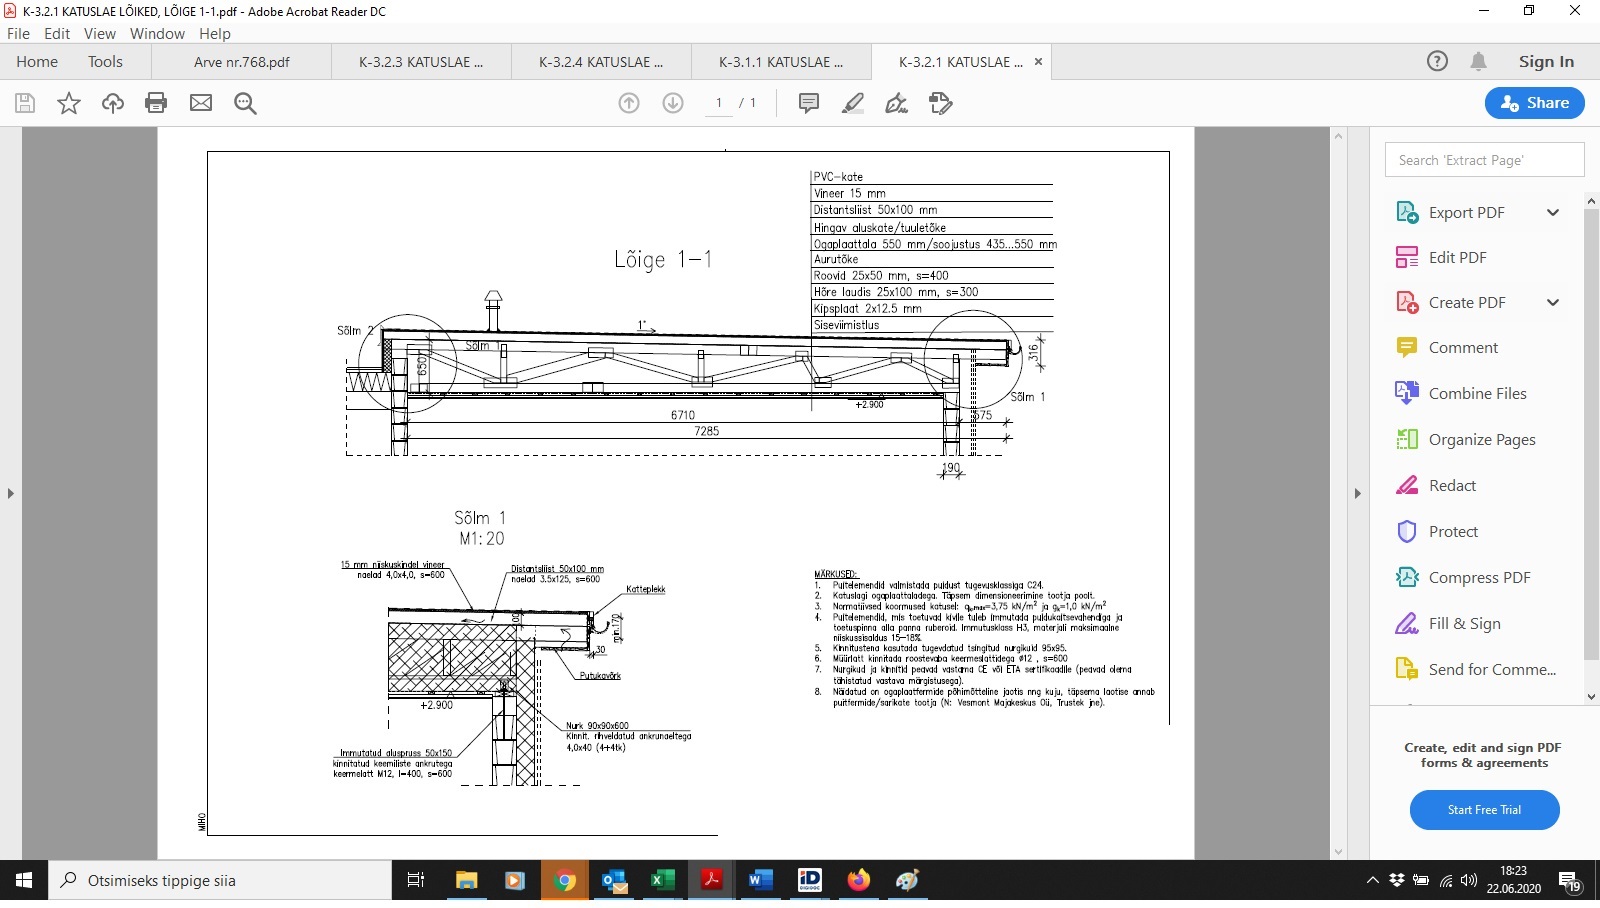Send file by email envelope icon

coord(201,103)
